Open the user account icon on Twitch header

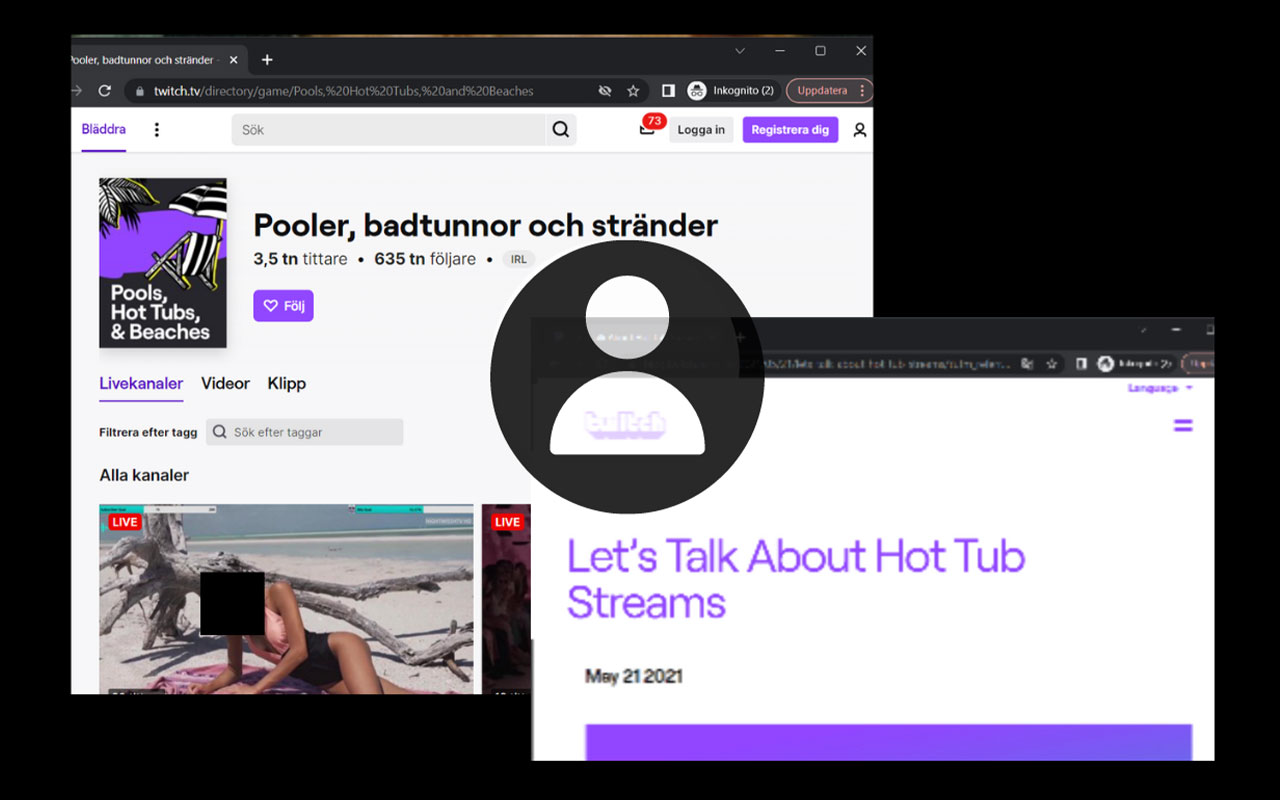pos(860,130)
